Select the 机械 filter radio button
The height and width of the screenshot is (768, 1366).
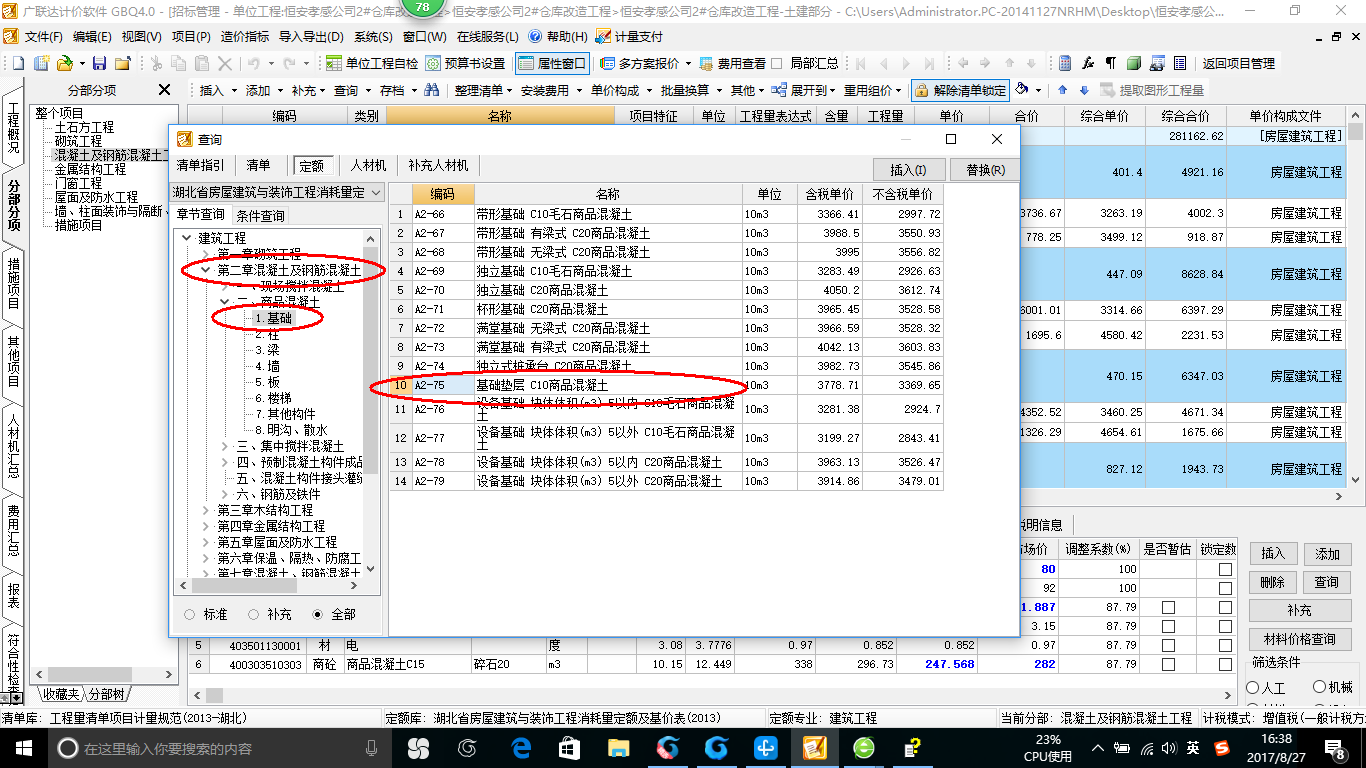pyautogui.click(x=1319, y=687)
